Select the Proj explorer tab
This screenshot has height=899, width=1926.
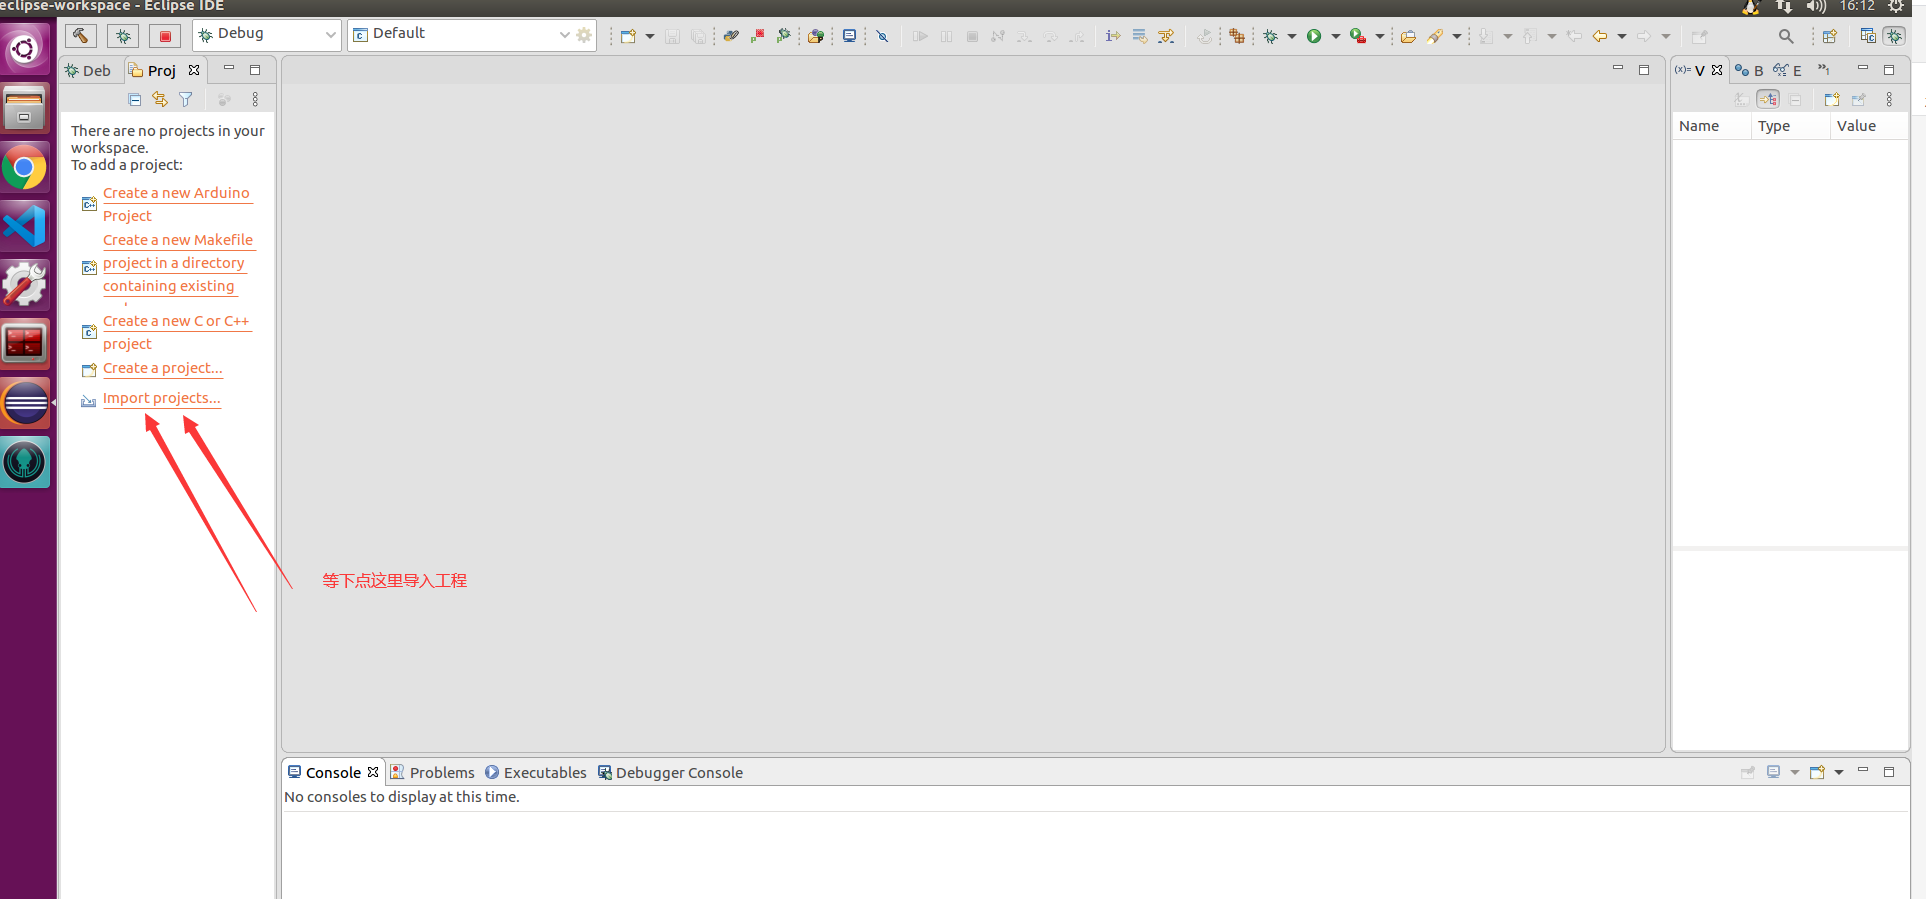click(x=164, y=70)
